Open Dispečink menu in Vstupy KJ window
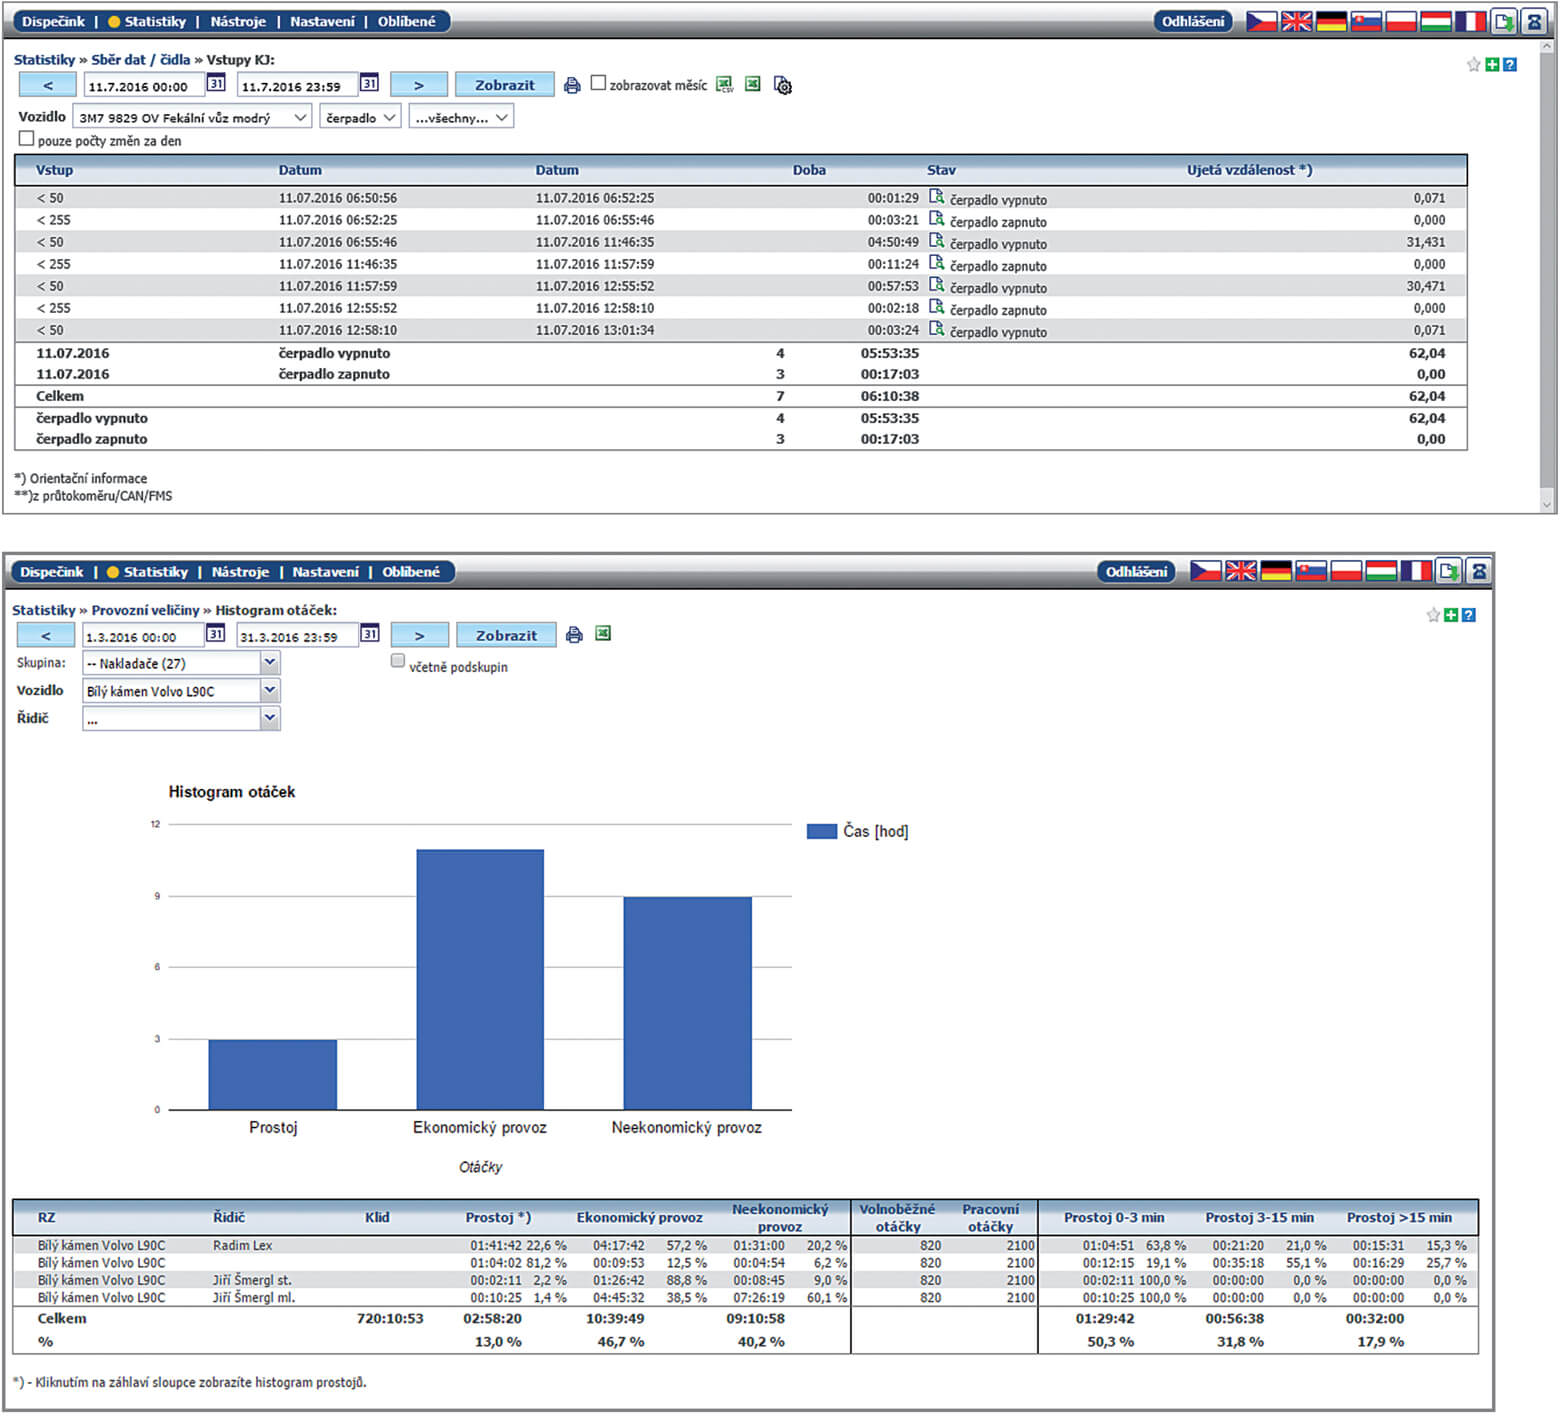The width and height of the screenshot is (1560, 1416). (x=54, y=21)
